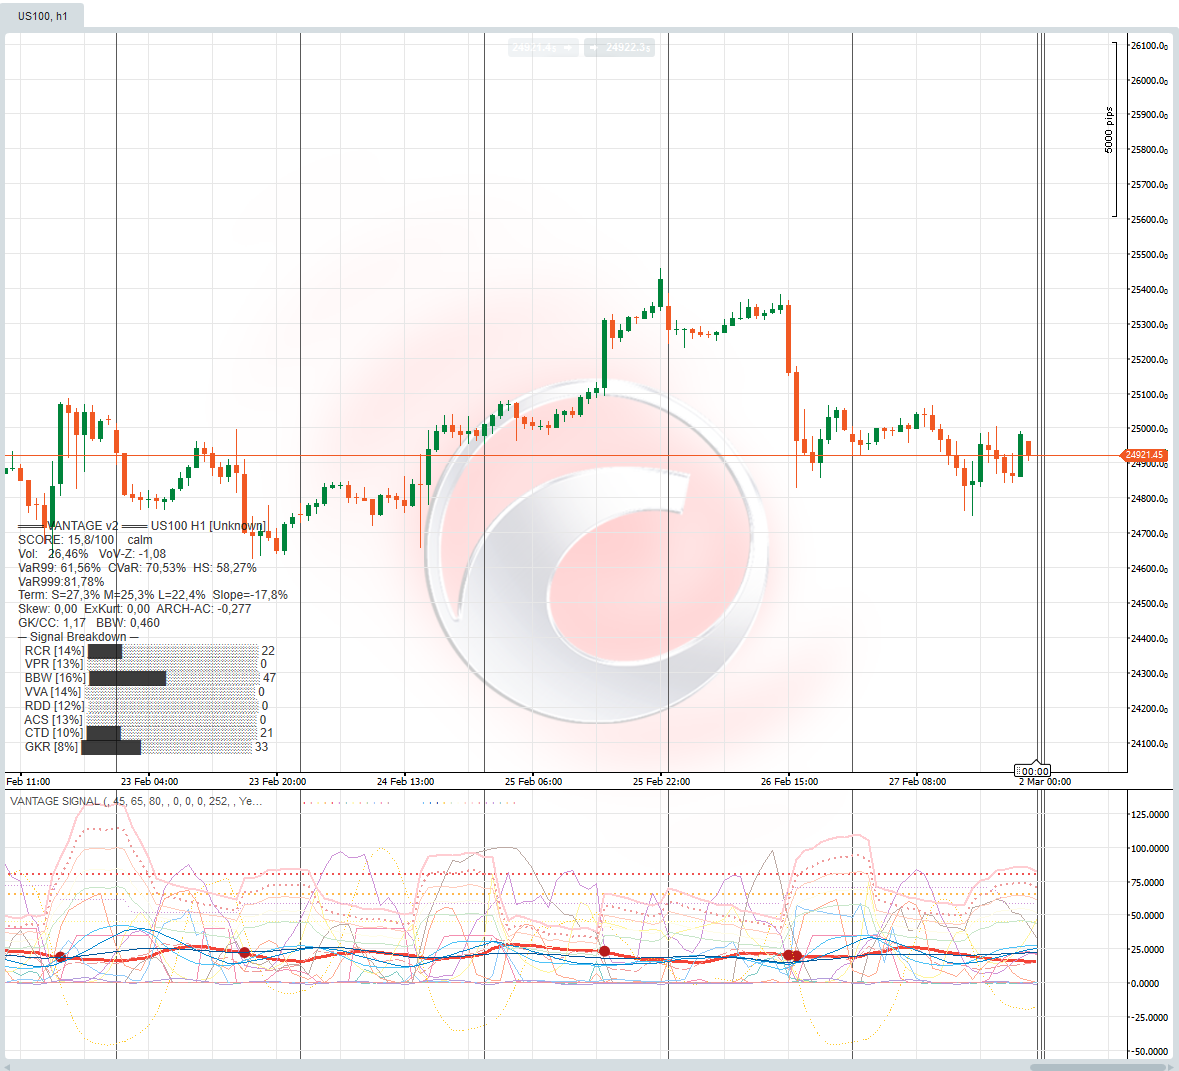Click the large red candle on 26 Feb

tap(788, 338)
